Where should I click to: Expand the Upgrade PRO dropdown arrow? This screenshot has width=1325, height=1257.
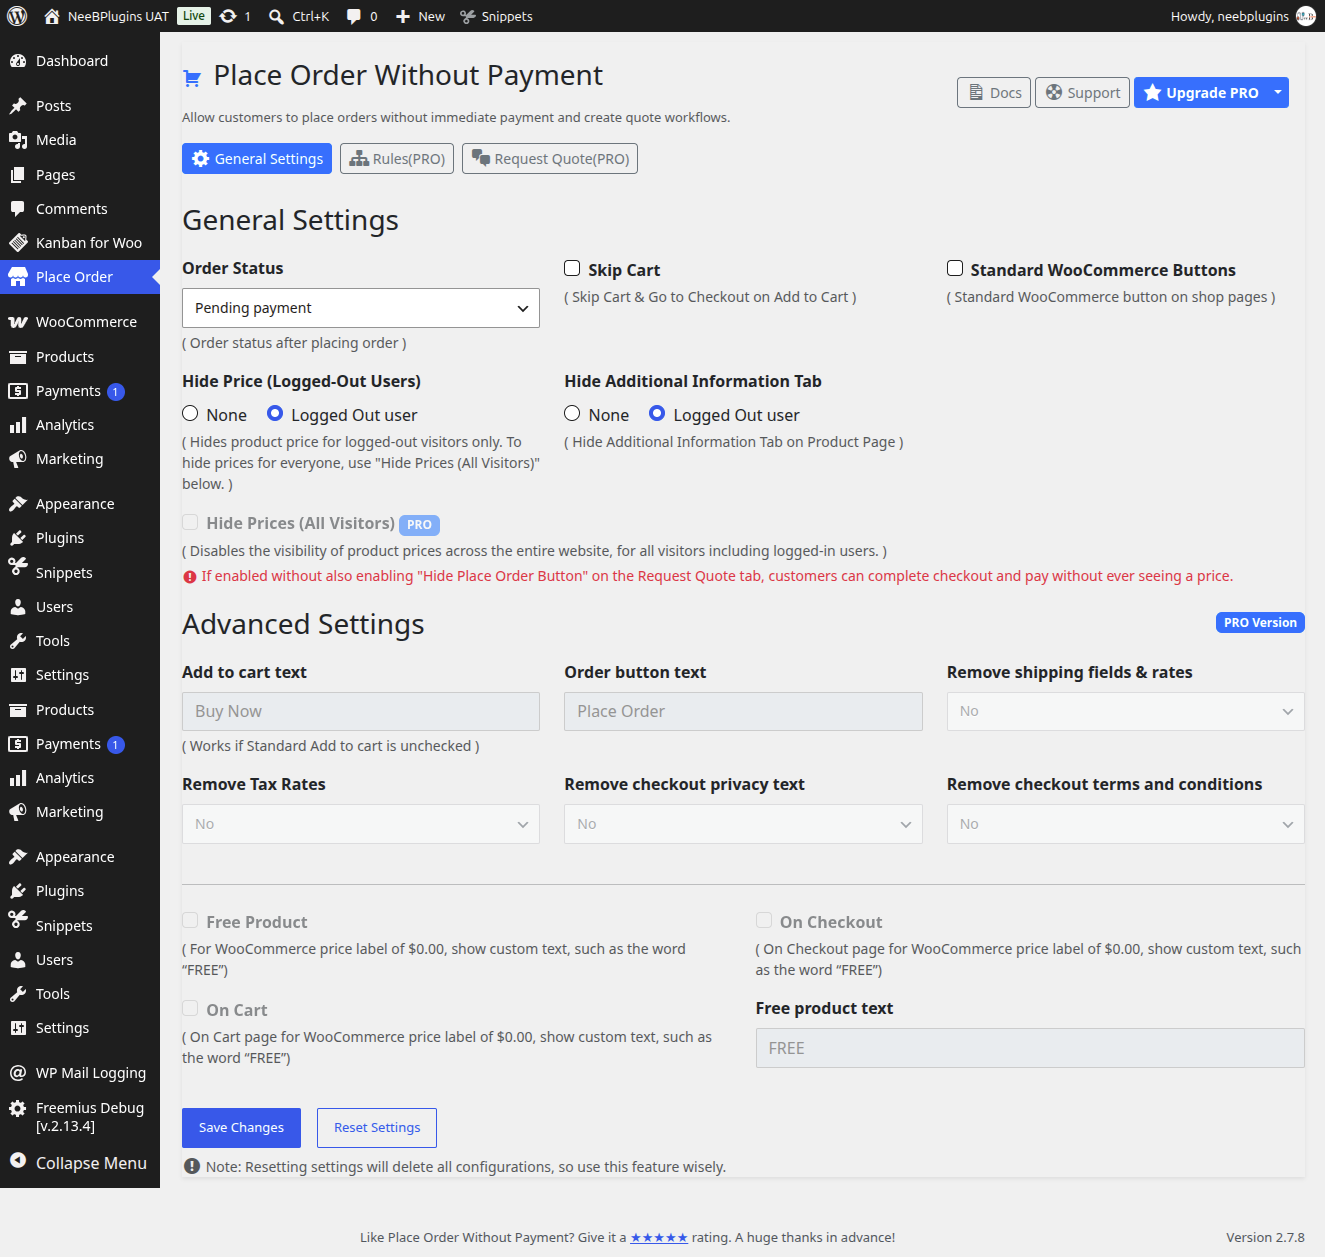(1278, 92)
